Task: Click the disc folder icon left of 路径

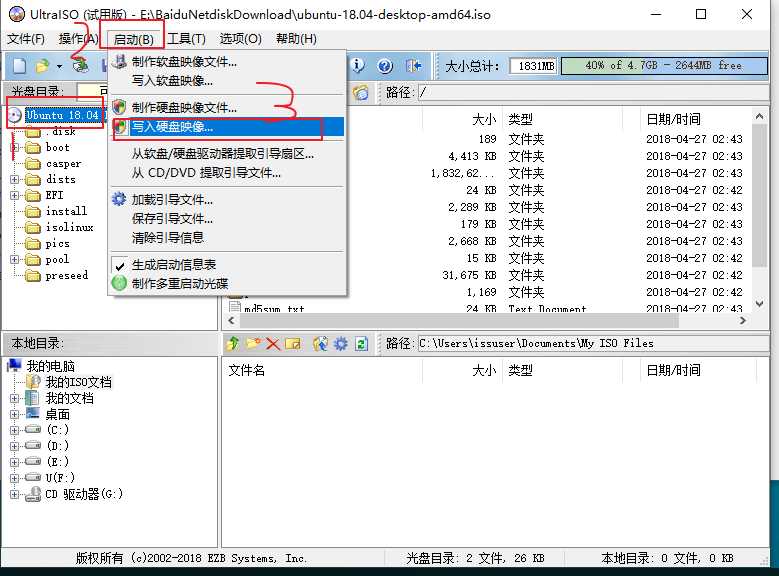Action: pyautogui.click(x=361, y=92)
